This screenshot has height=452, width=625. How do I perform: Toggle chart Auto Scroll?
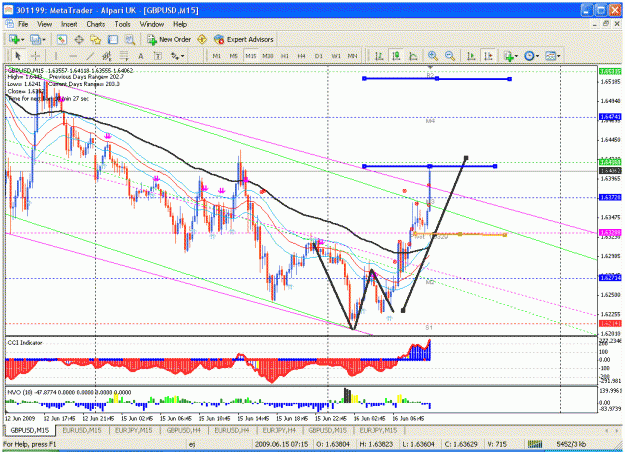tap(471, 56)
